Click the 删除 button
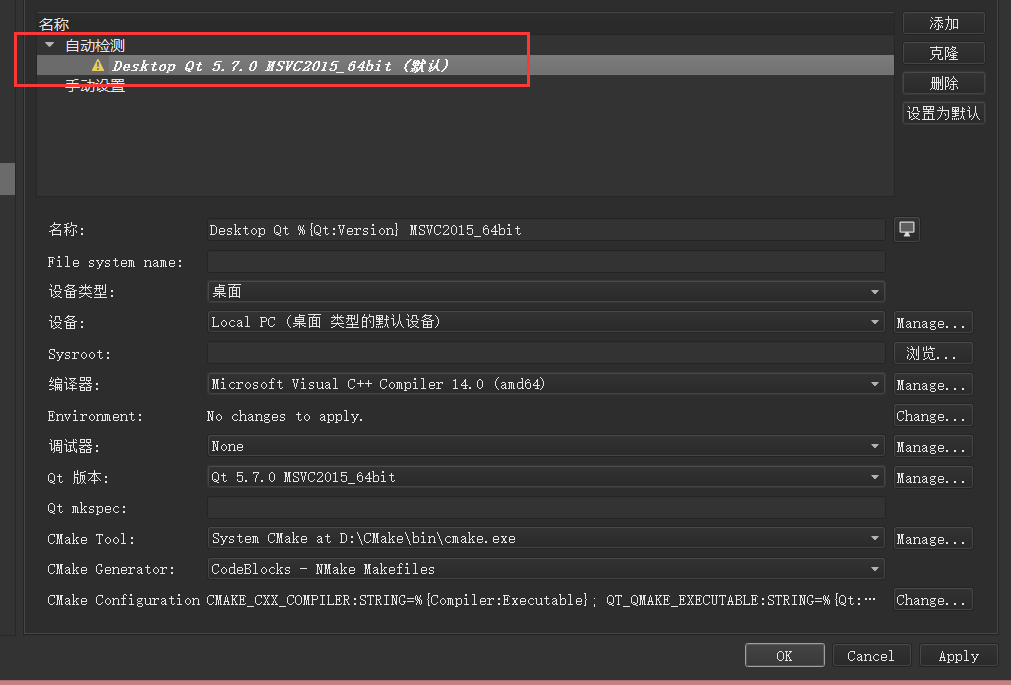Viewport: 1011px width, 685px height. pyautogui.click(x=943, y=83)
